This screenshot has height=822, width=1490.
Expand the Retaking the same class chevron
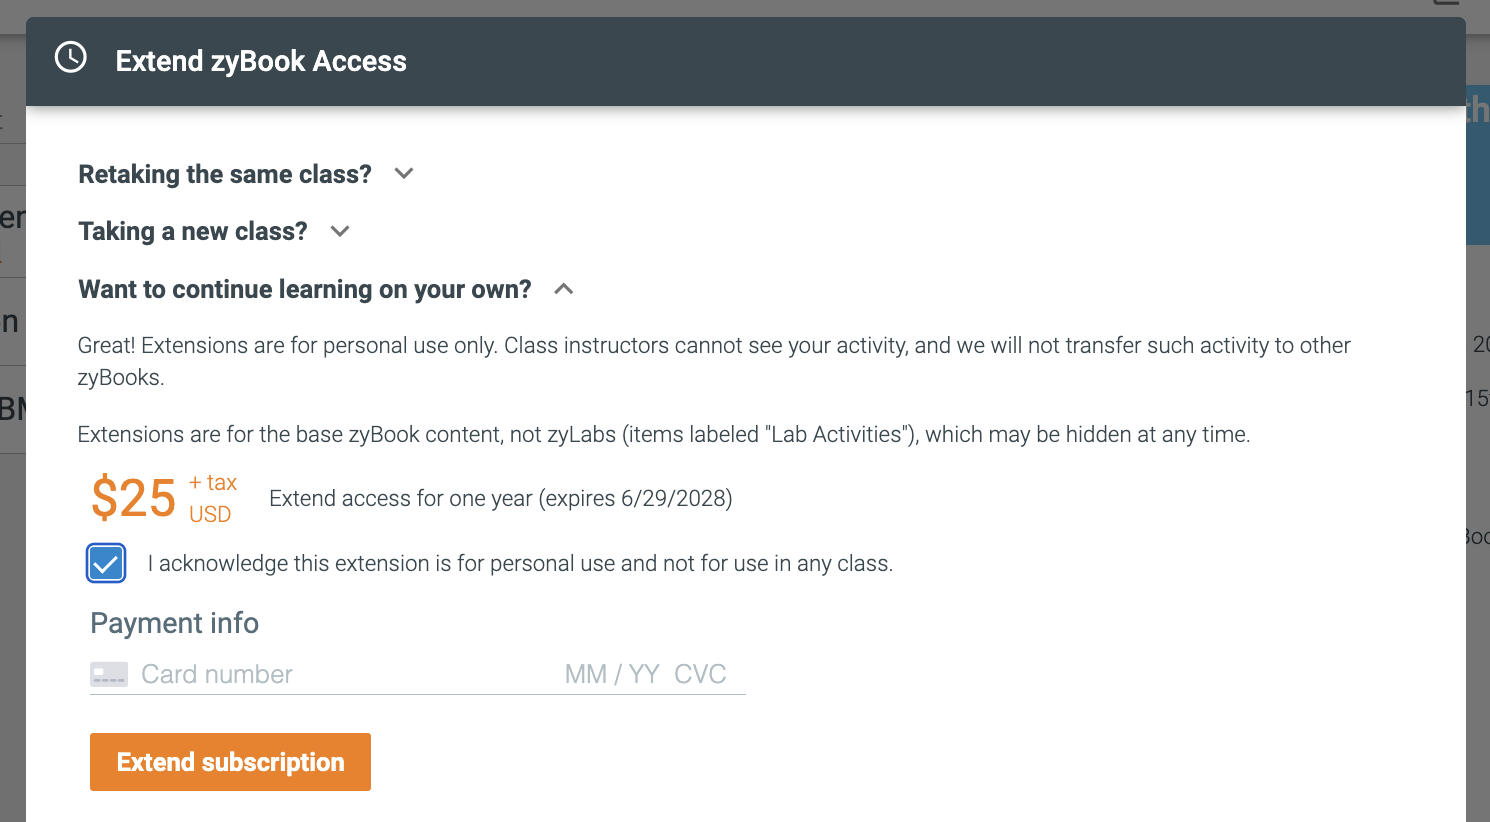point(404,173)
